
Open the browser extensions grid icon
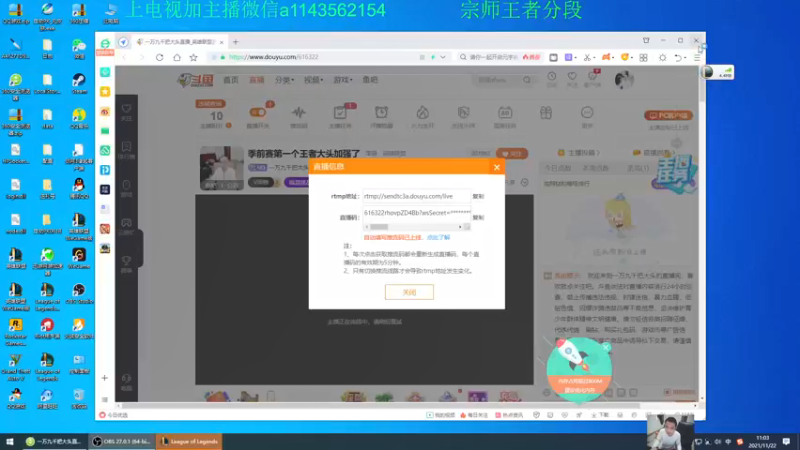point(643,58)
